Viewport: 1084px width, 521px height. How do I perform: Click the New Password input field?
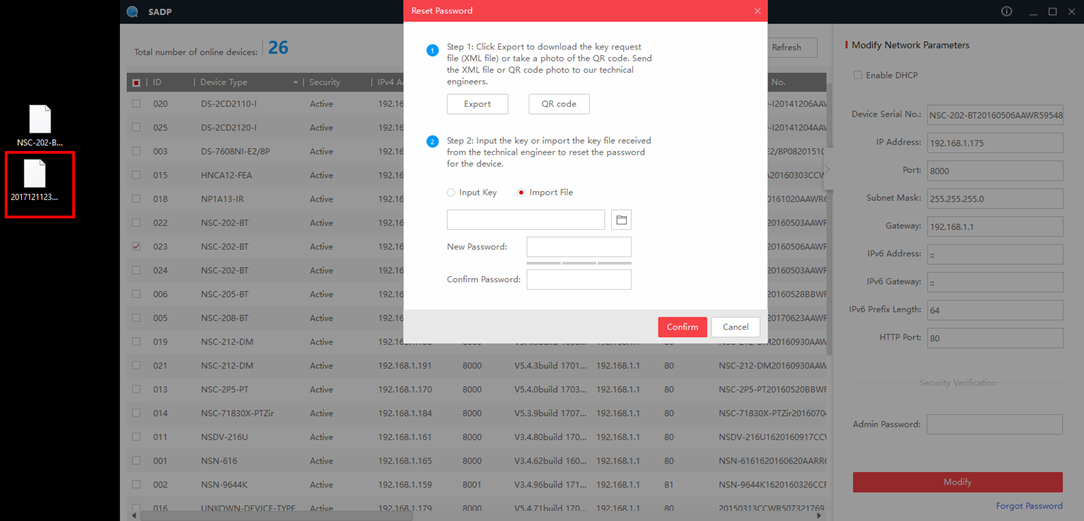pyautogui.click(x=578, y=247)
